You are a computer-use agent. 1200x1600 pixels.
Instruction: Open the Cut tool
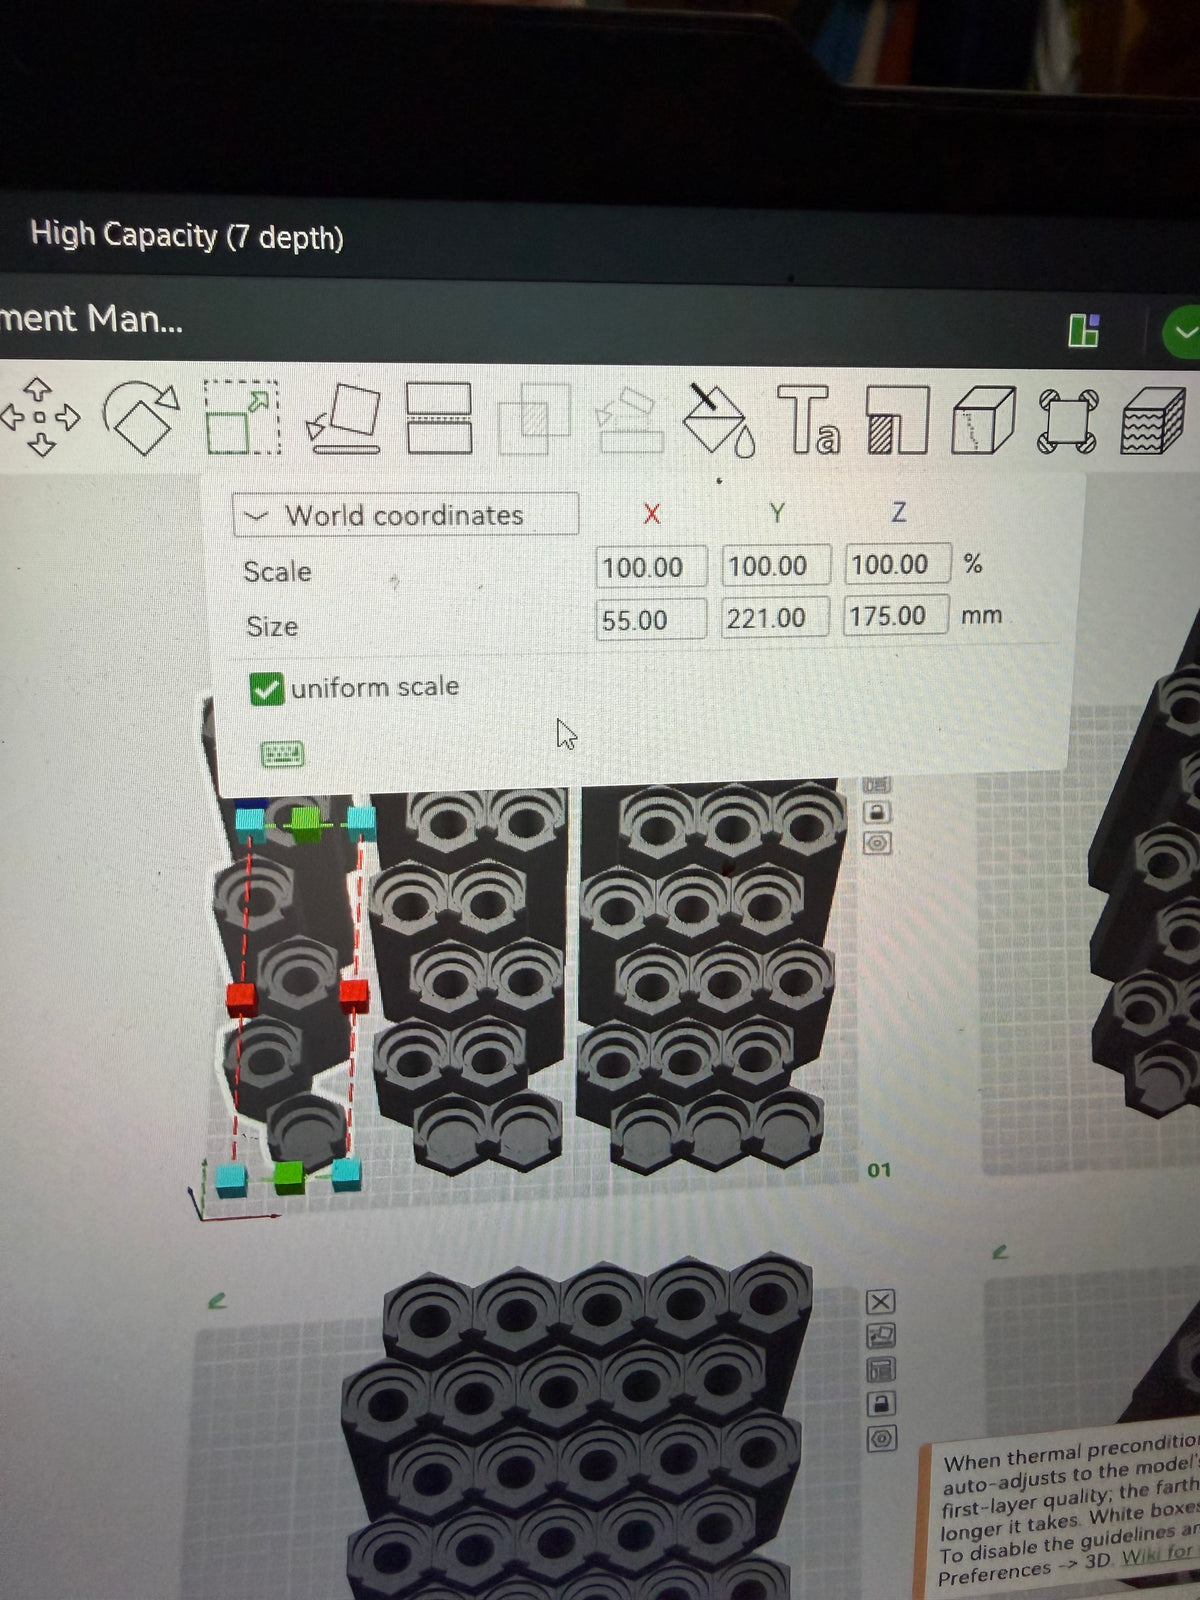439,419
